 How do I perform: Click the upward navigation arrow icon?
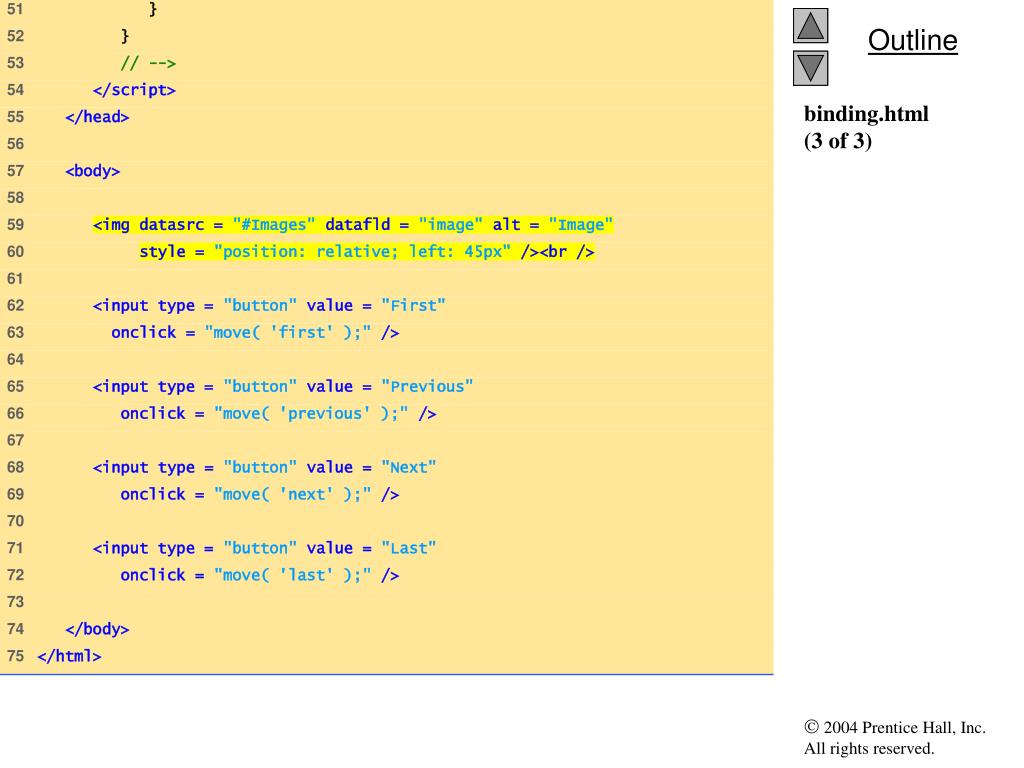pyautogui.click(x=809, y=26)
